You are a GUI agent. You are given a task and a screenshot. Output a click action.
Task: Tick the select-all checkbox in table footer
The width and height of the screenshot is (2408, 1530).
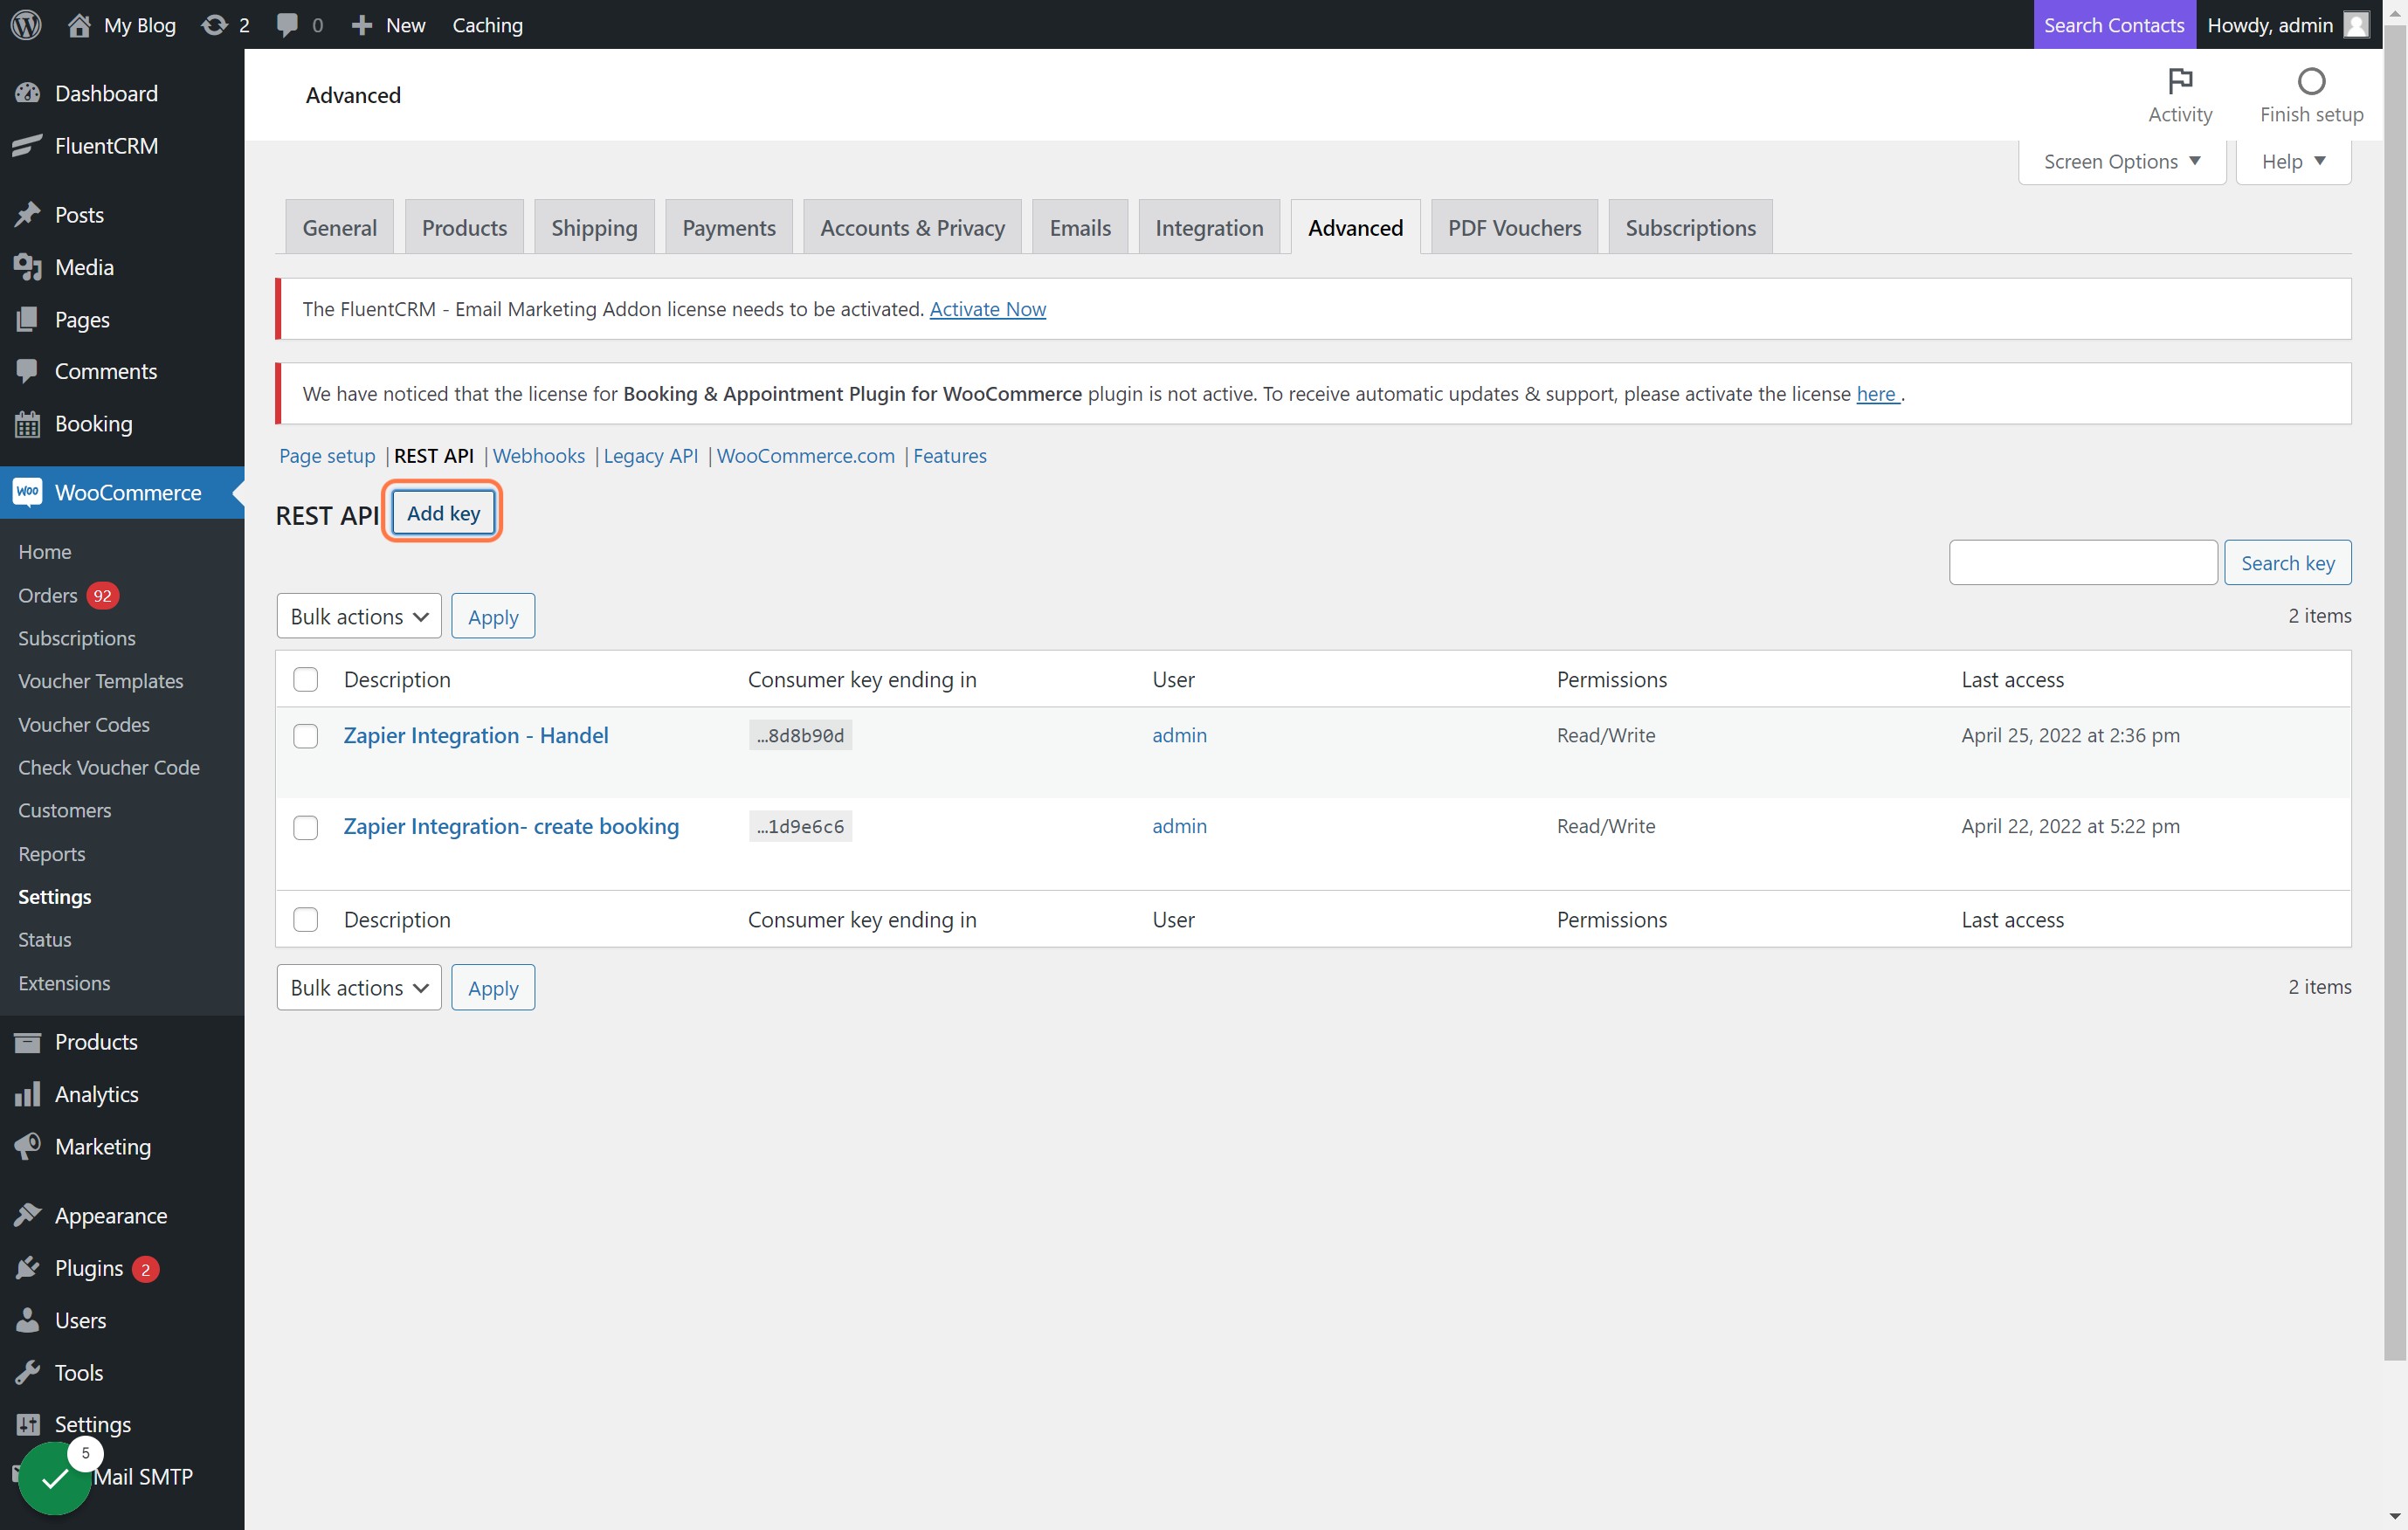click(305, 919)
